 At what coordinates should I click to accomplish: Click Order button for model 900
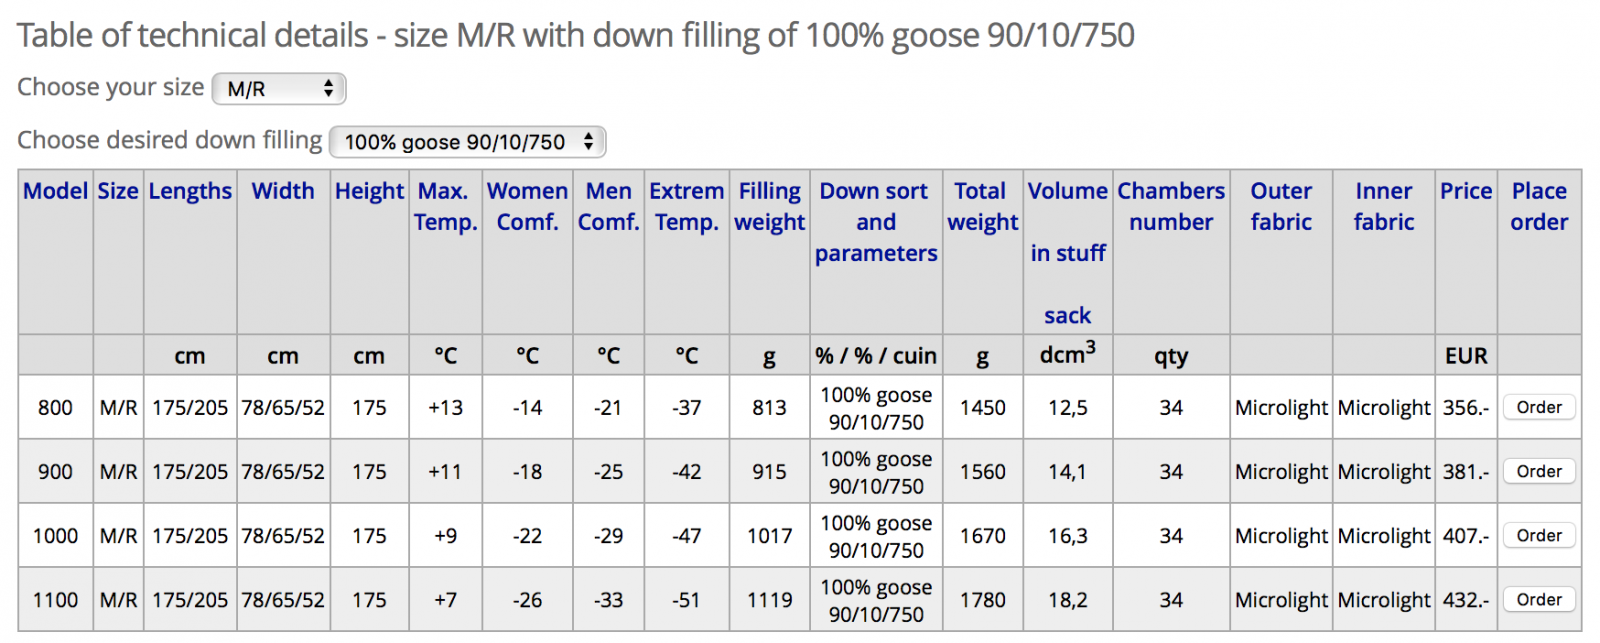[x=1538, y=471]
